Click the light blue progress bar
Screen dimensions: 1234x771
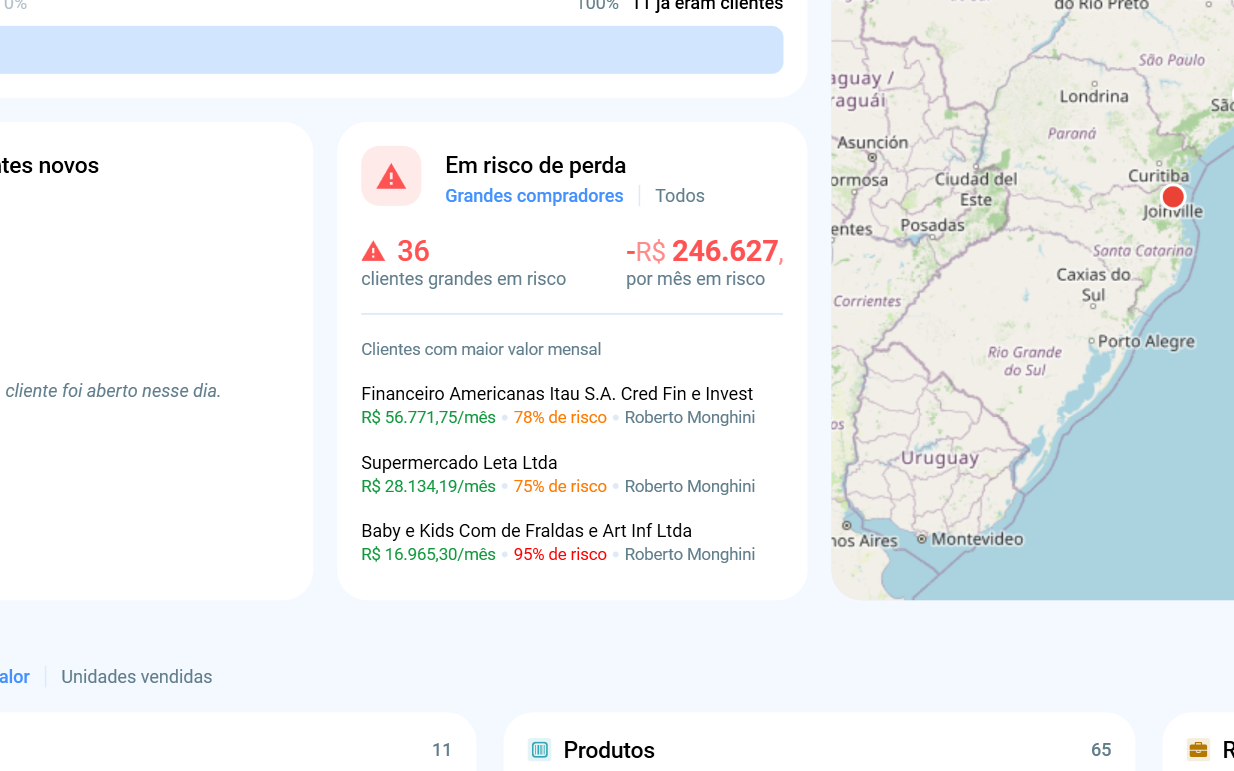pyautogui.click(x=391, y=50)
